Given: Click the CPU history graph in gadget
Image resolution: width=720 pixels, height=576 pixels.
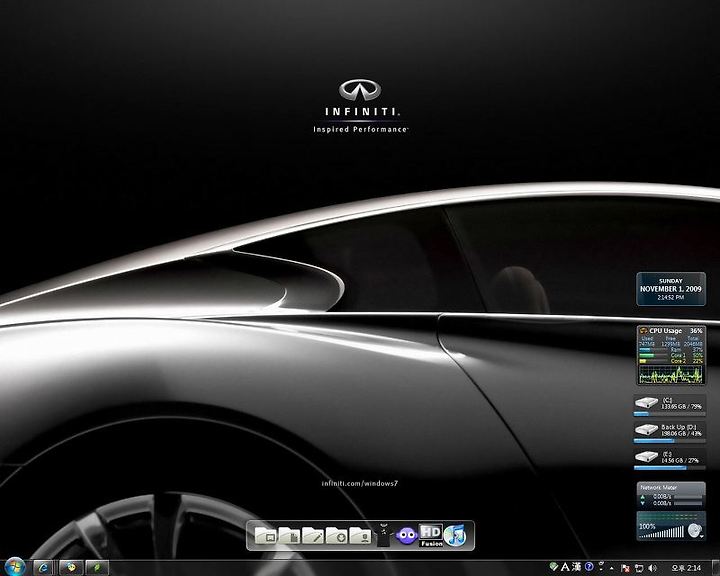Looking at the screenshot, I should [x=671, y=374].
